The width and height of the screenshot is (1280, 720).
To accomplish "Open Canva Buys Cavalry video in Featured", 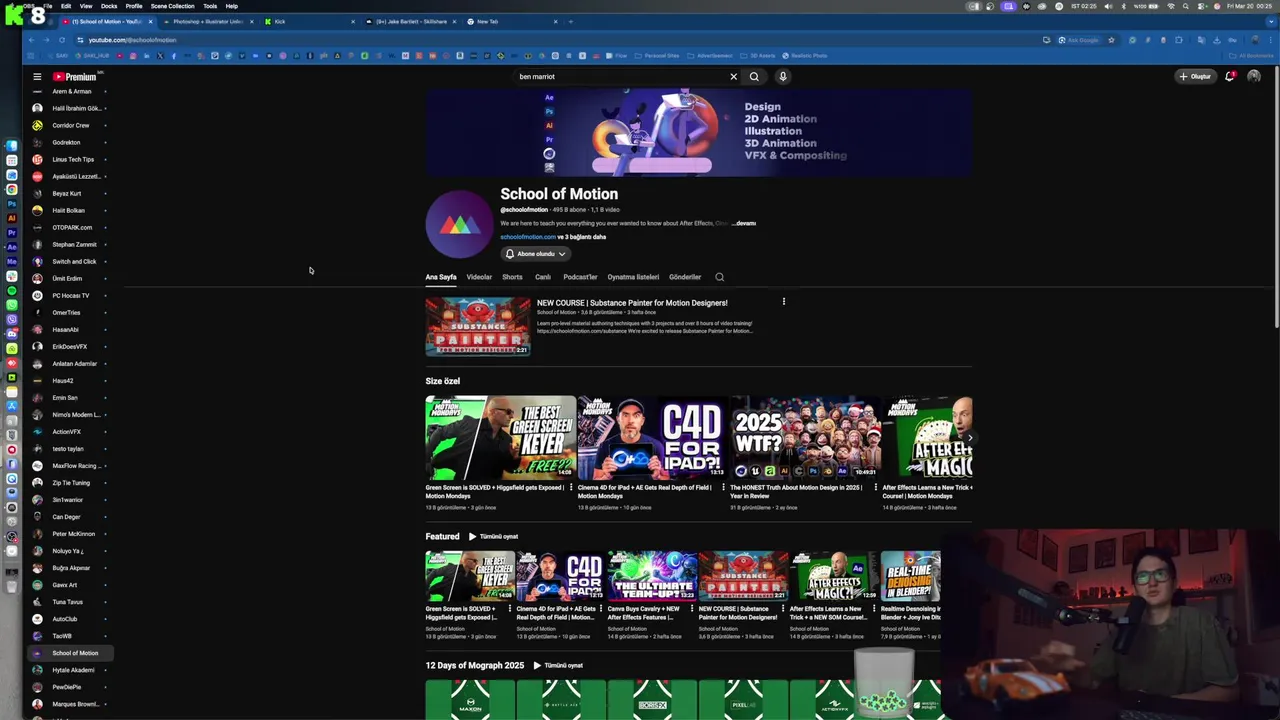I will click(x=652, y=576).
